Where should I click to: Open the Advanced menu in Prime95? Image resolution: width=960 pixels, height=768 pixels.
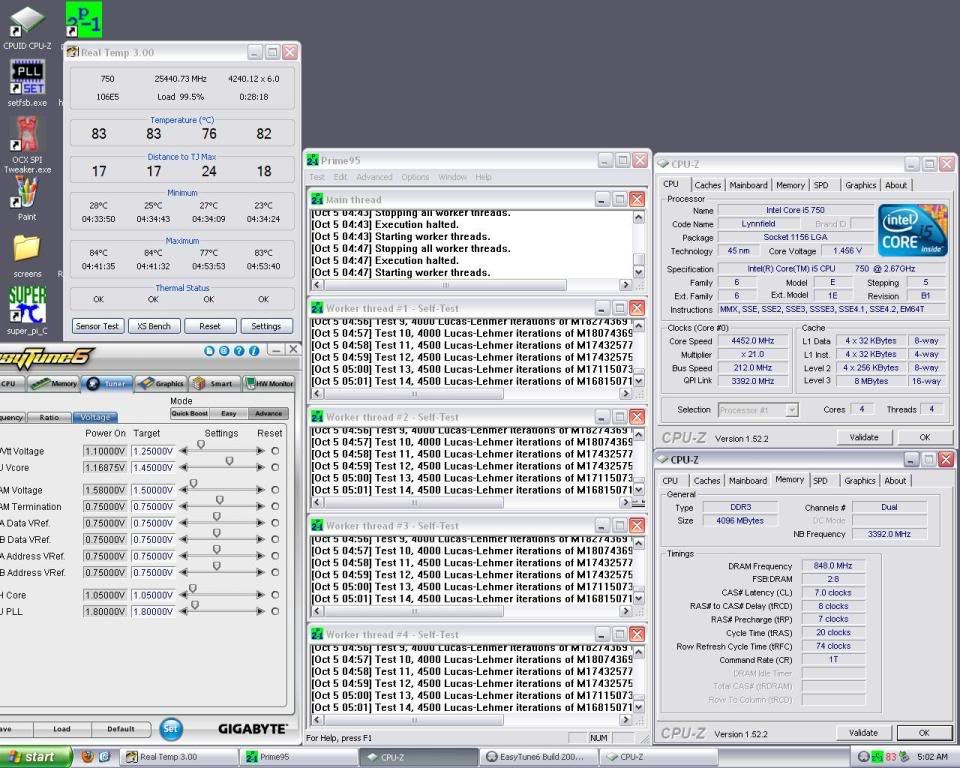[x=374, y=177]
